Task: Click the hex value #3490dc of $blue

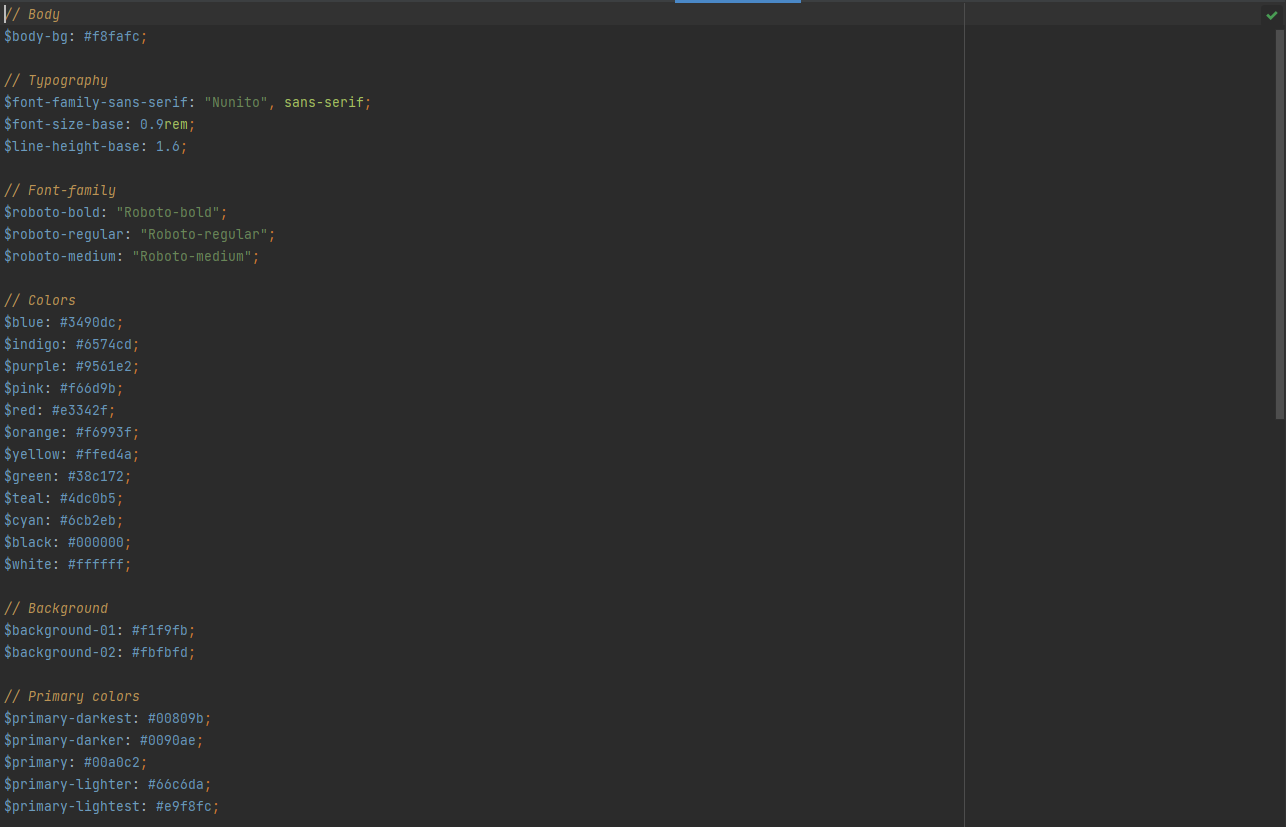Action: click(89, 322)
